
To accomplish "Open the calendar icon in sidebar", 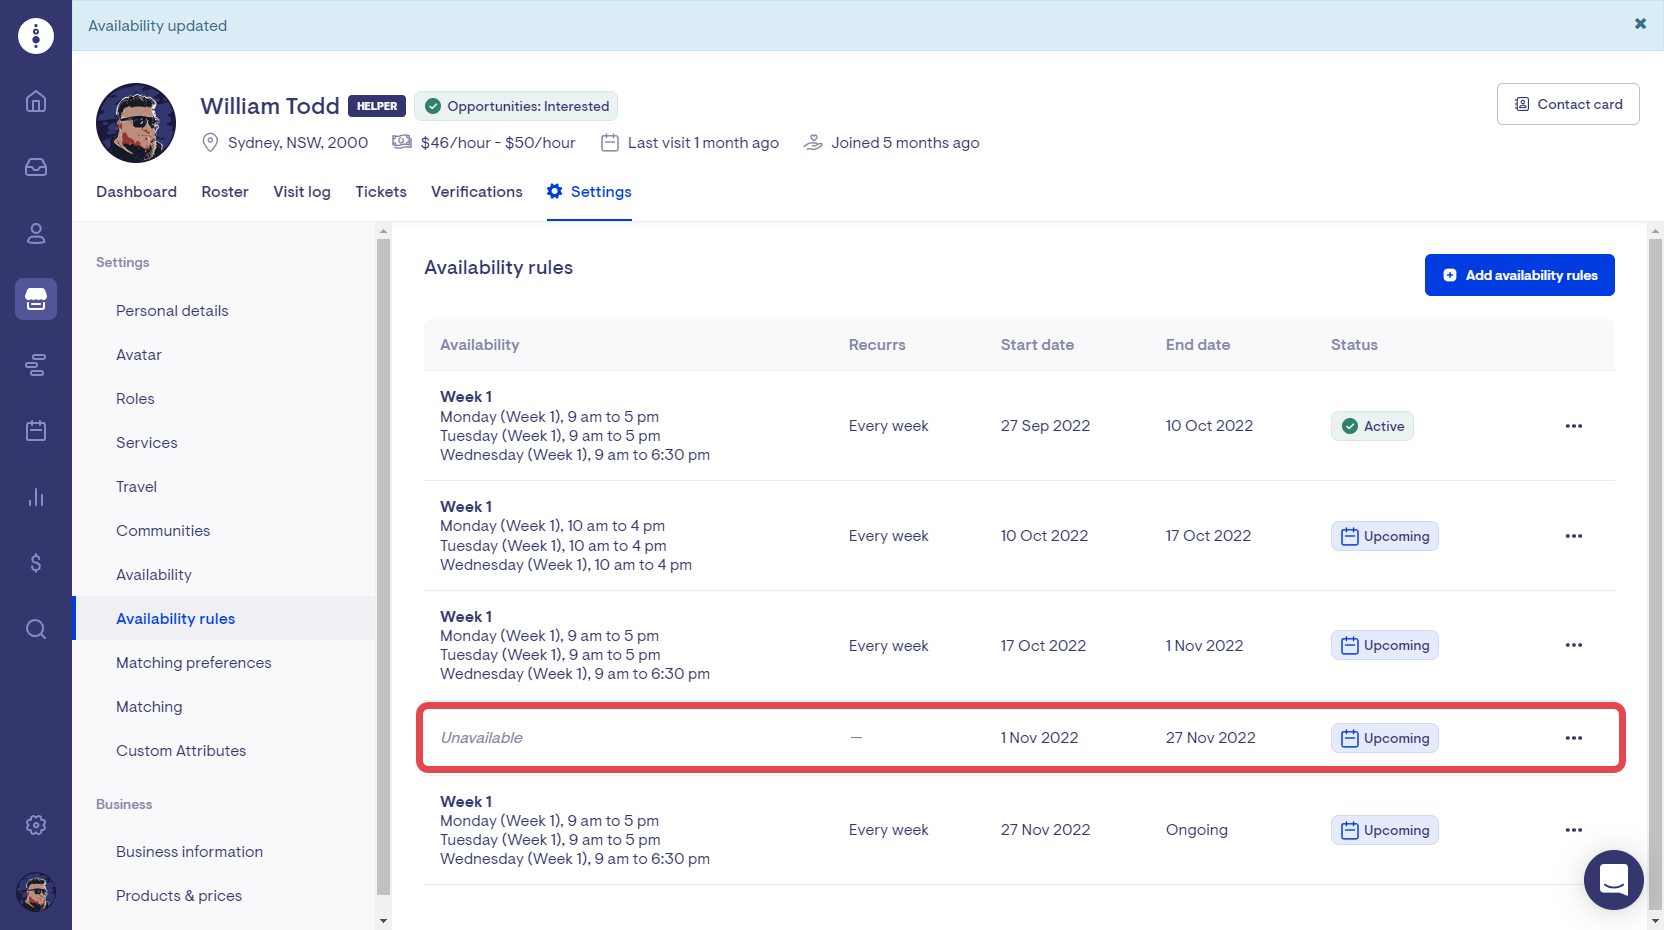I will 36,431.
